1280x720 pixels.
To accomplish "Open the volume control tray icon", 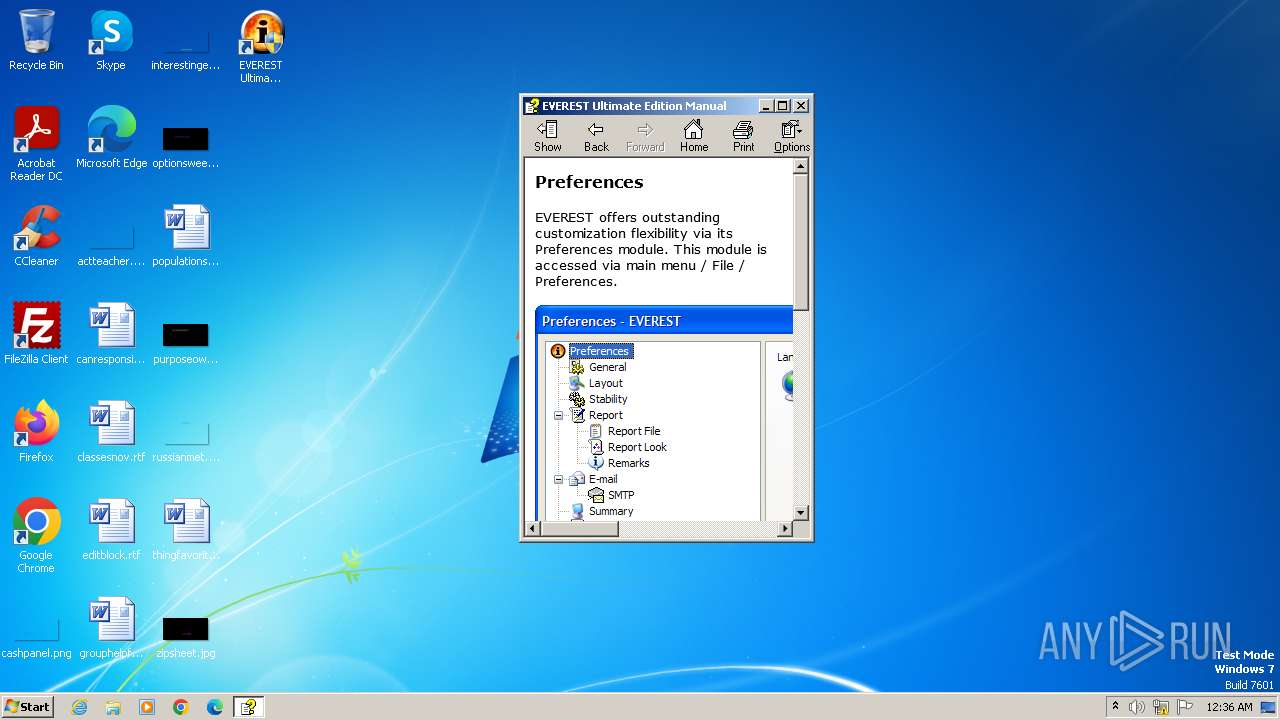I will (x=1136, y=707).
